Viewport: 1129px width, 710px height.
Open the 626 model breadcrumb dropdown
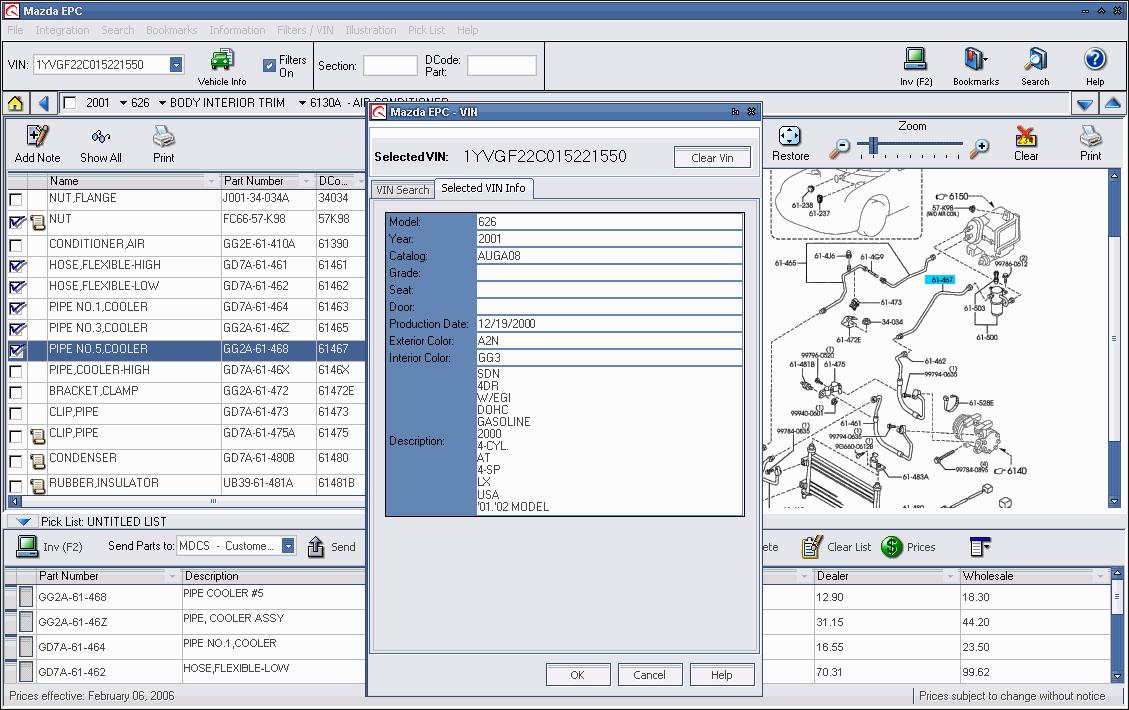tap(162, 103)
